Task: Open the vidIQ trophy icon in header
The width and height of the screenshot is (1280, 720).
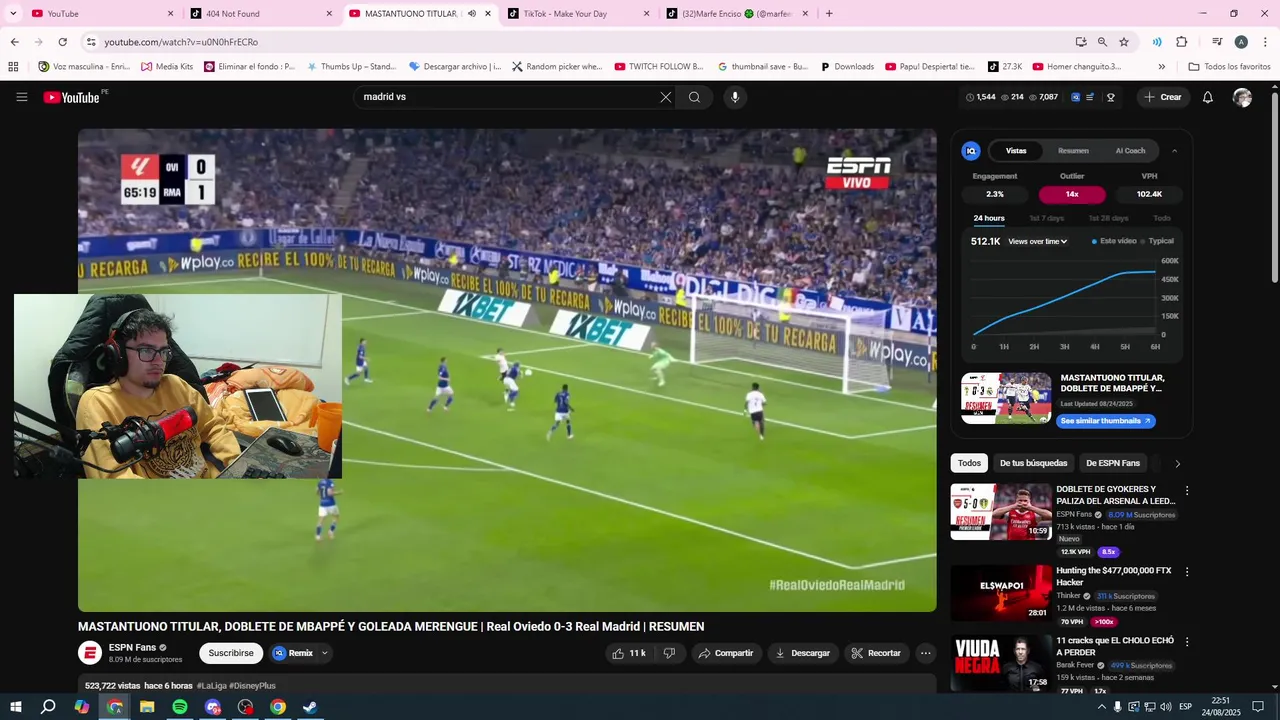Action: [x=1110, y=97]
